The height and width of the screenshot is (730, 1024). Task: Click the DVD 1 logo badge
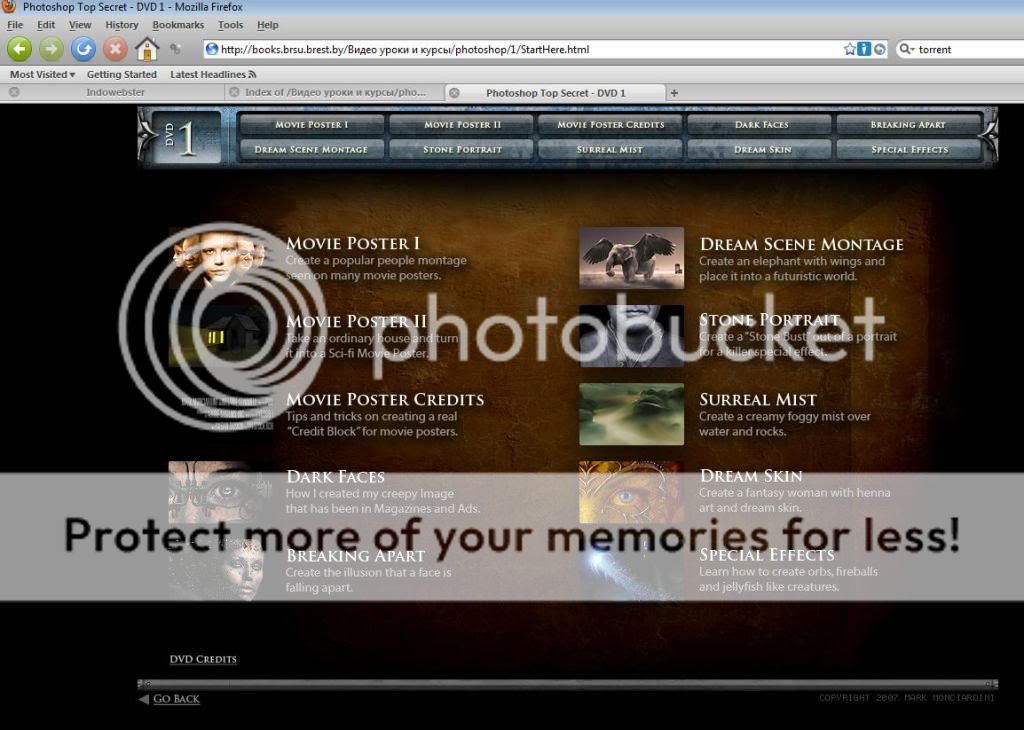click(187, 137)
